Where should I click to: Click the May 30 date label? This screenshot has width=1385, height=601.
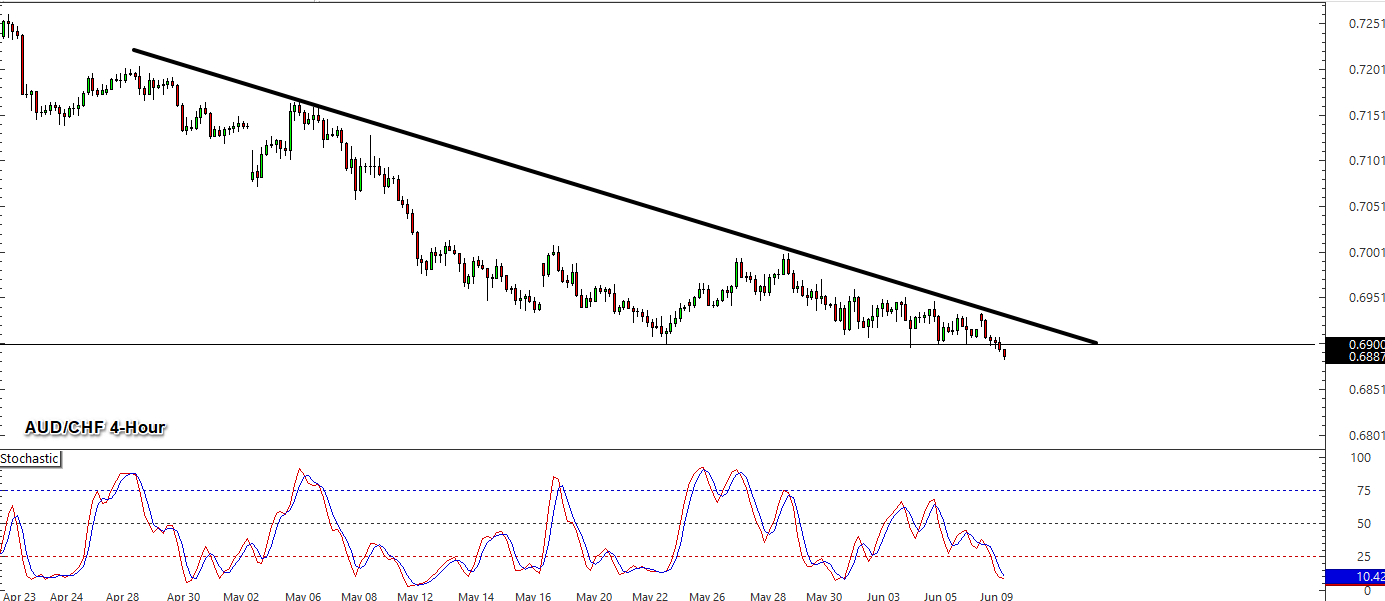click(x=825, y=596)
